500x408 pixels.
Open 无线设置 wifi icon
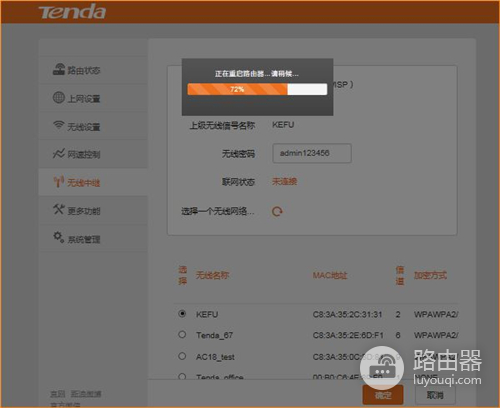tap(59, 125)
